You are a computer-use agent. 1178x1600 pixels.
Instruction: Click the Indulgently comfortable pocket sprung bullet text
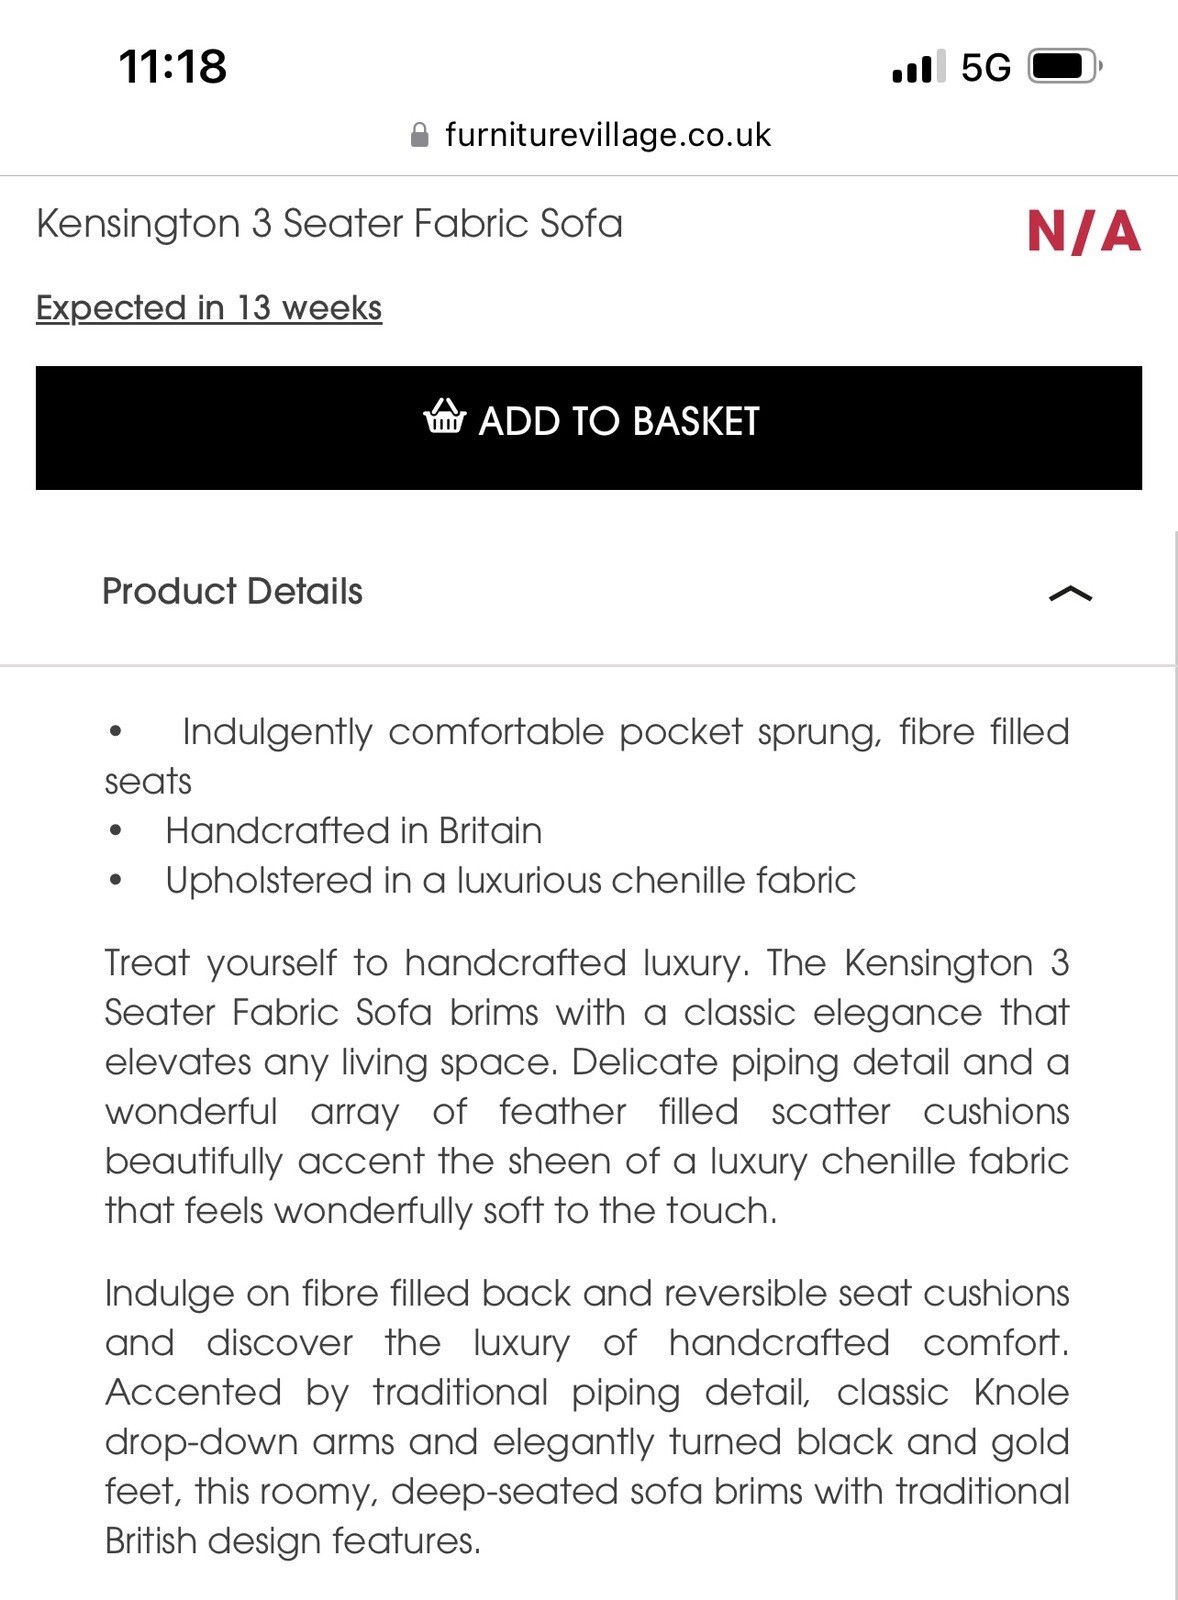coord(625,733)
